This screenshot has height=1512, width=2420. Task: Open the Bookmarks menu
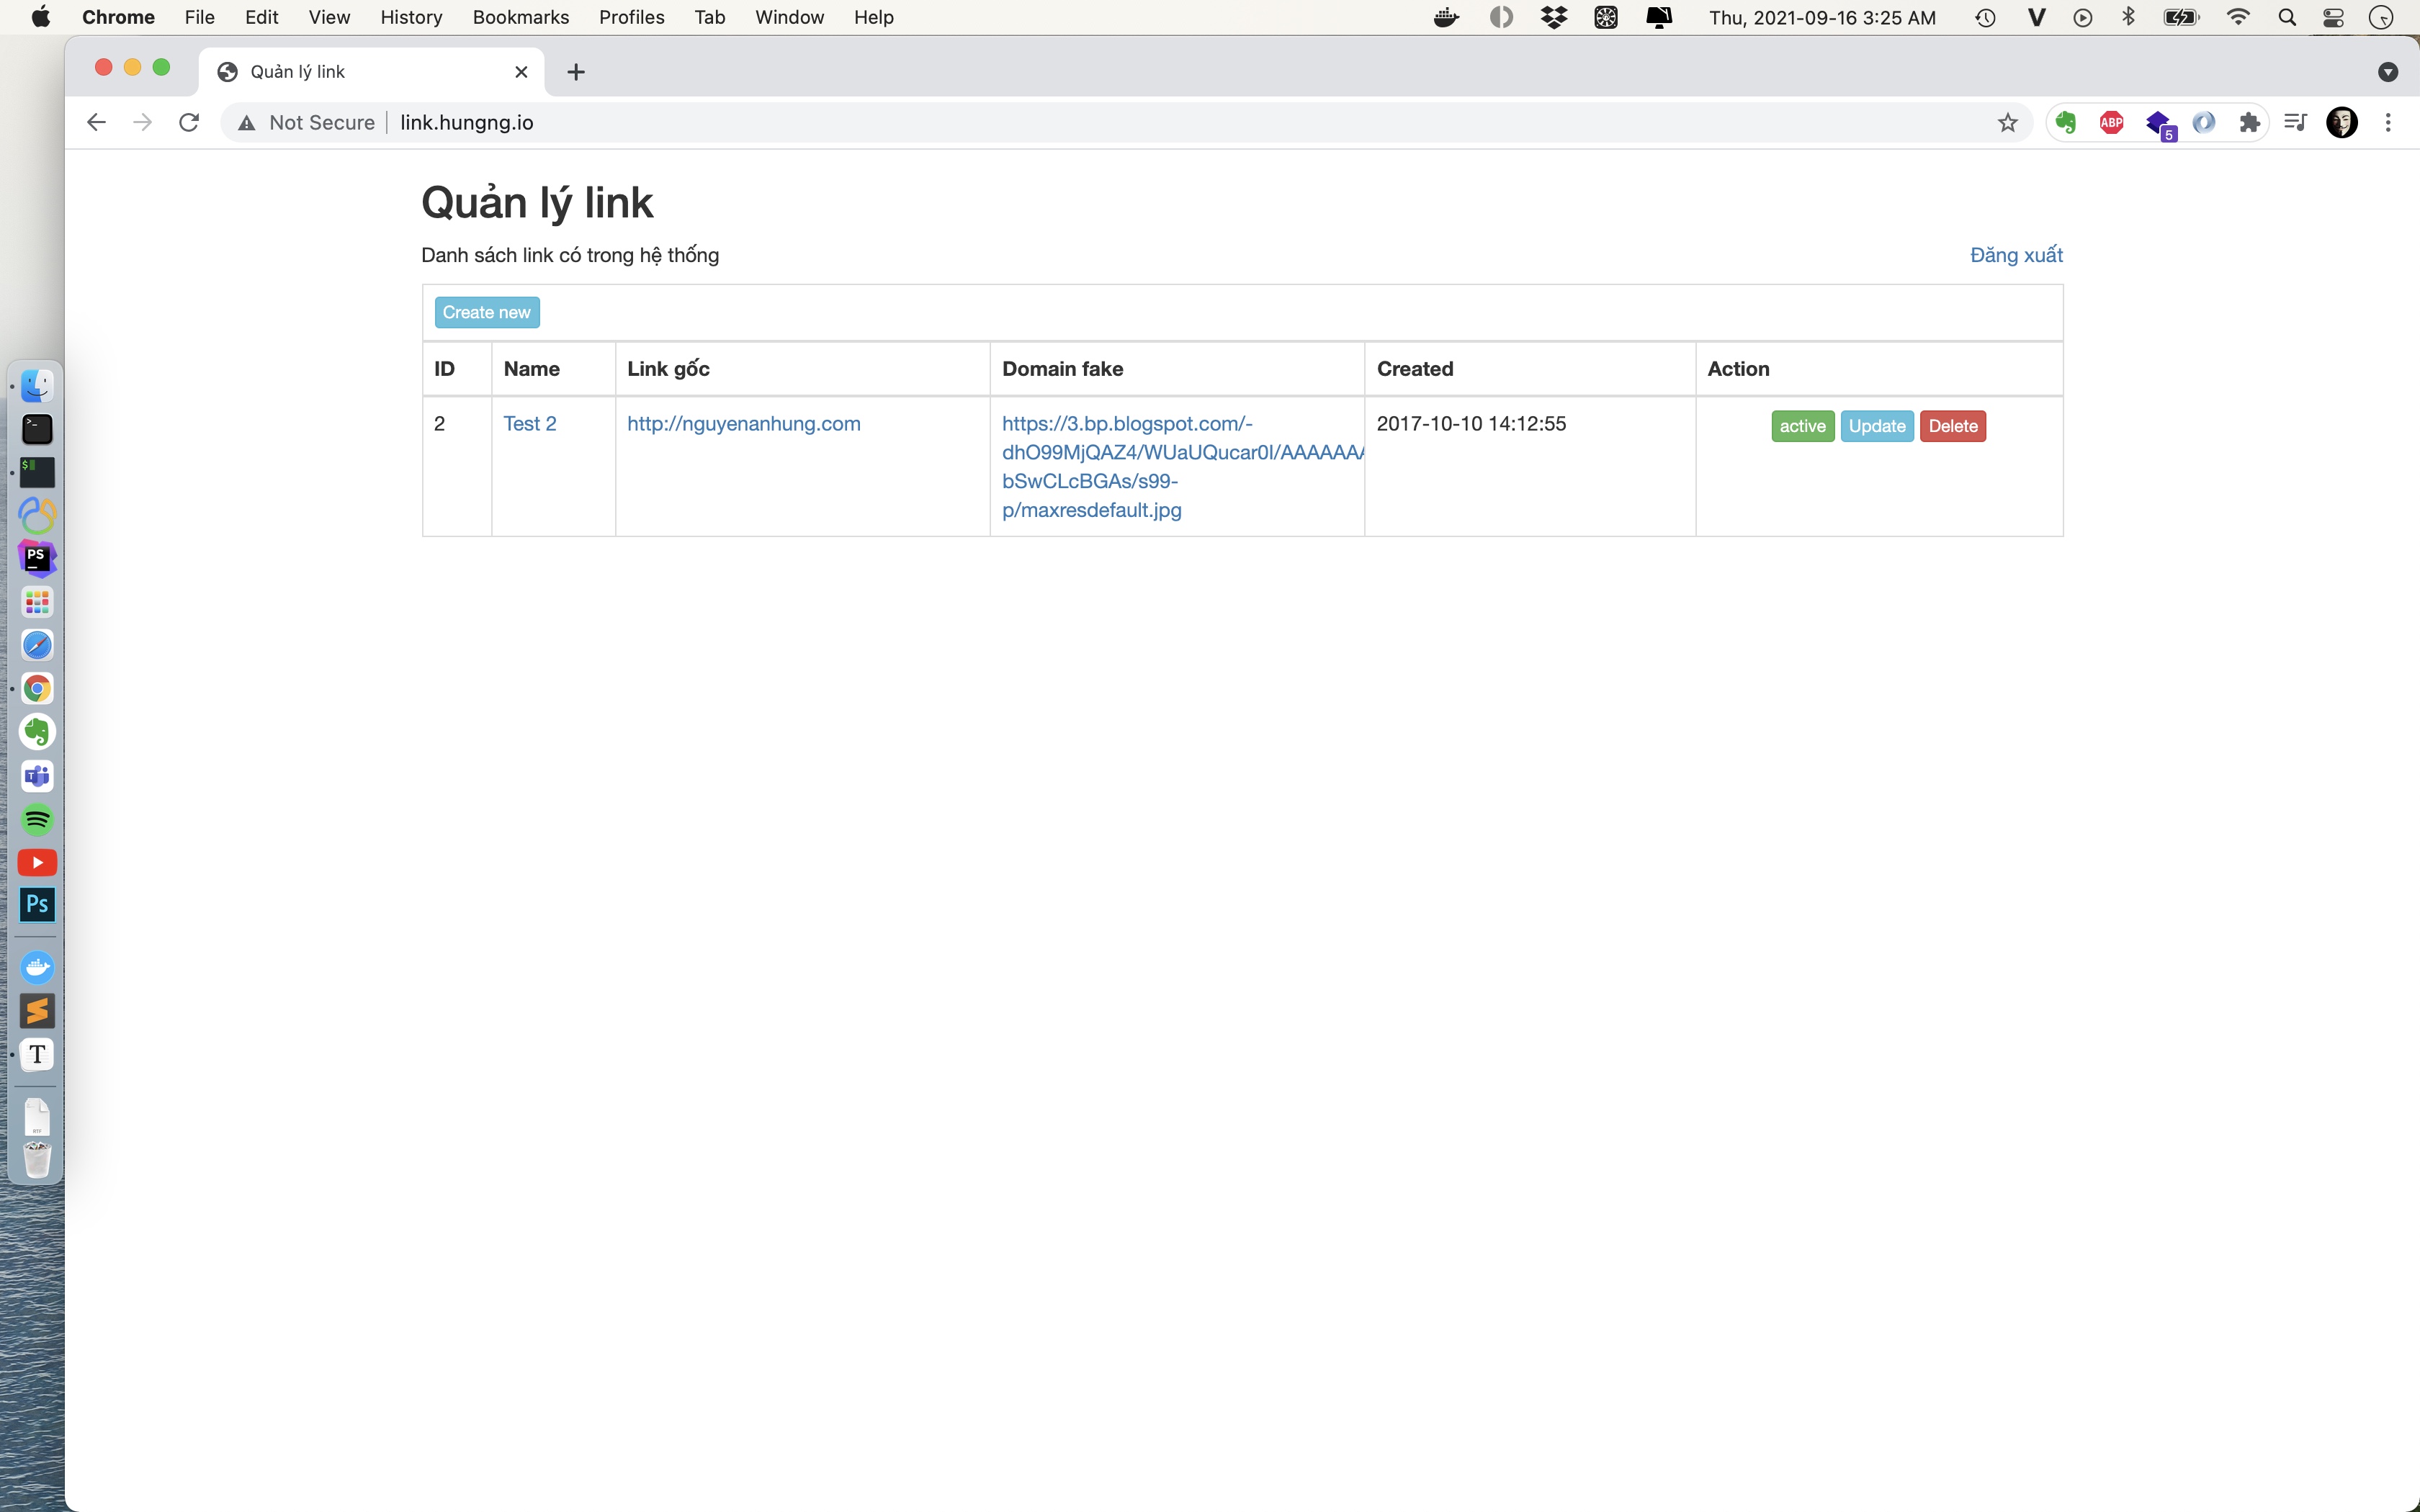[520, 17]
